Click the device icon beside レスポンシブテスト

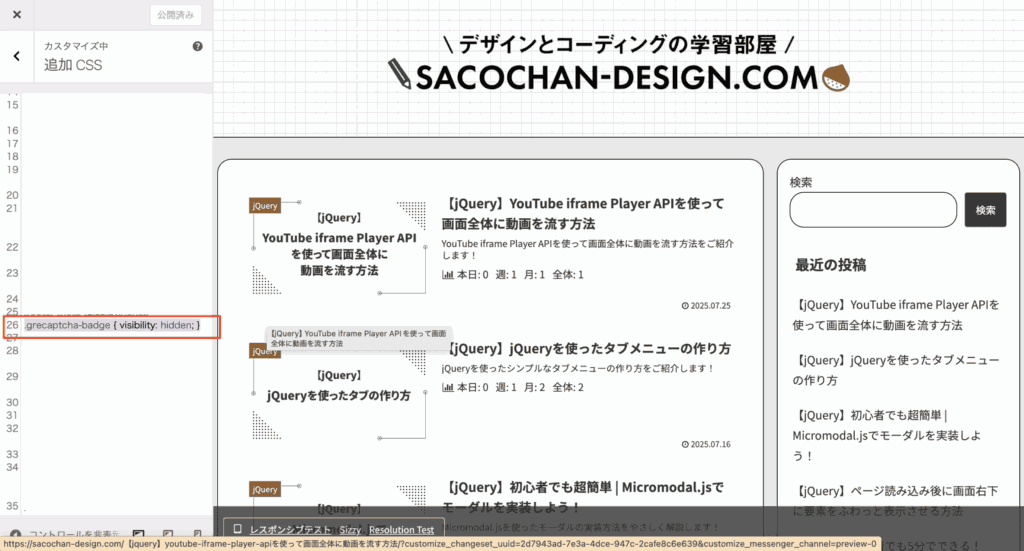pyautogui.click(x=238, y=529)
